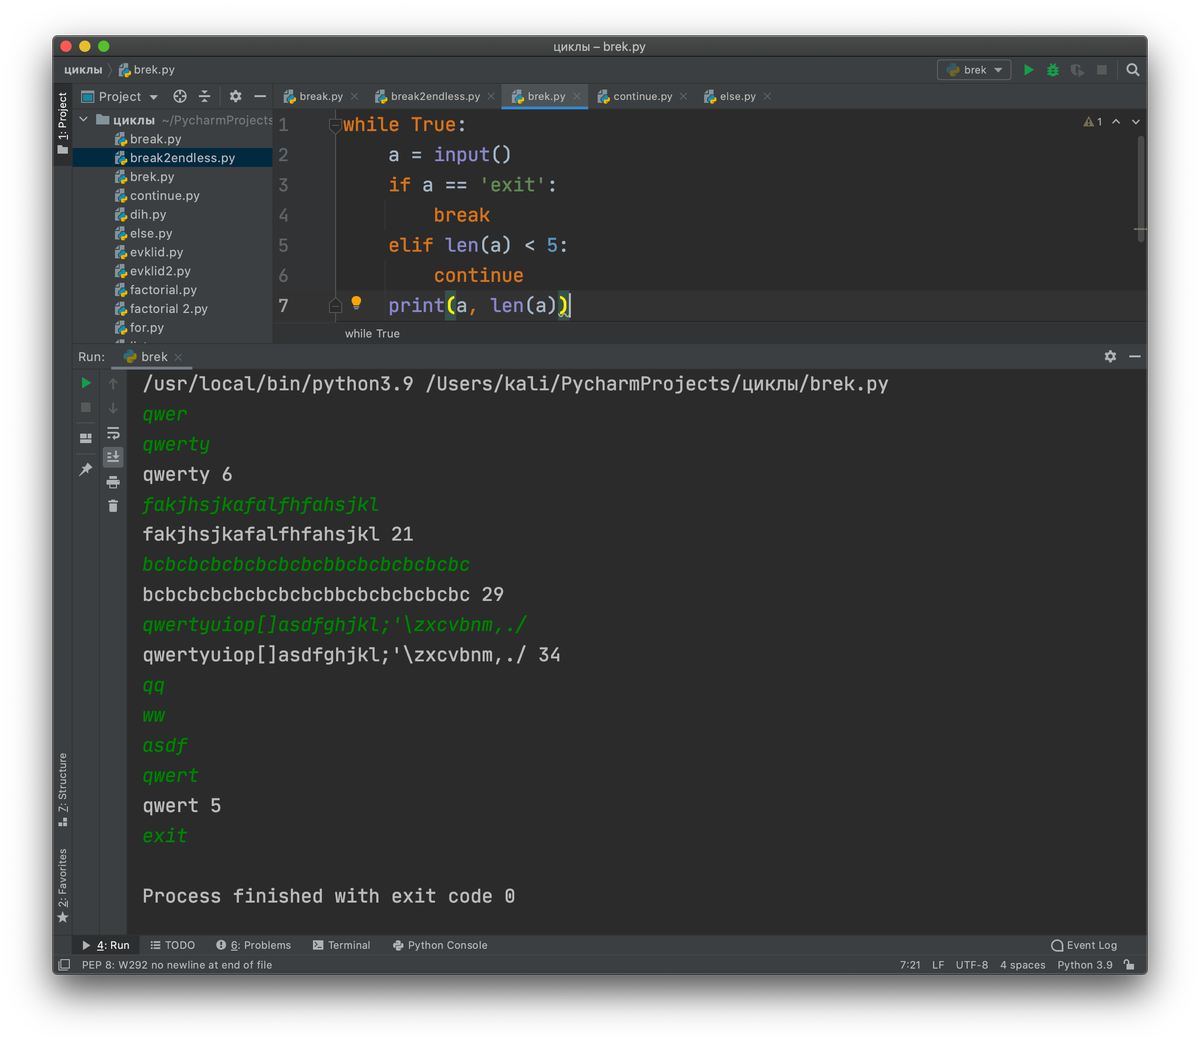Run brek with coverage icon

tap(1077, 70)
